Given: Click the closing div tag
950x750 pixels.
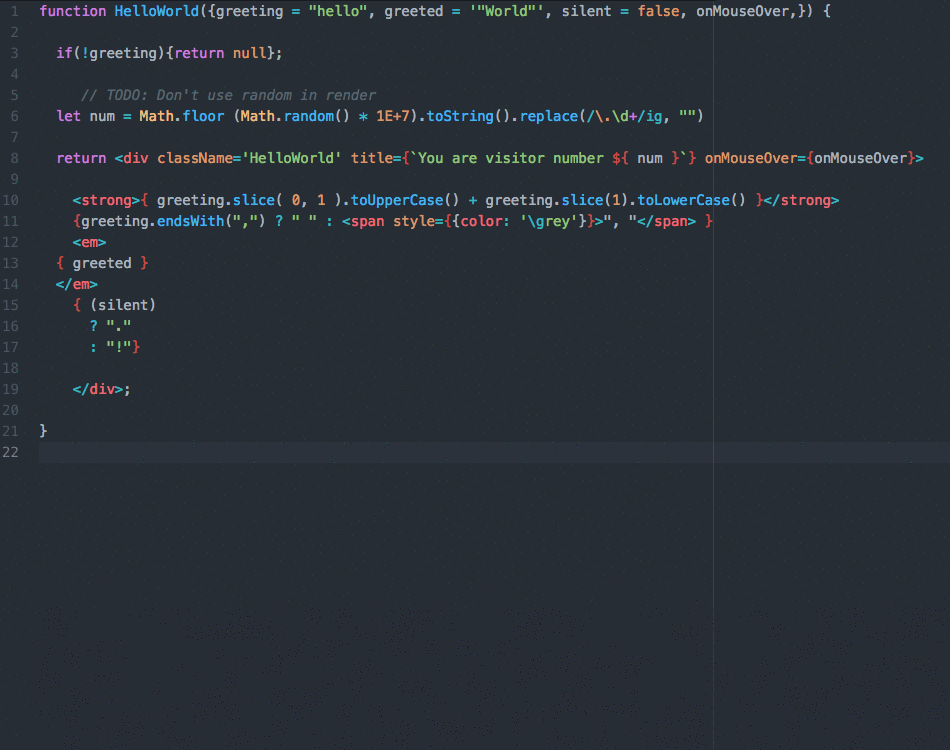Looking at the screenshot, I should pos(98,389).
